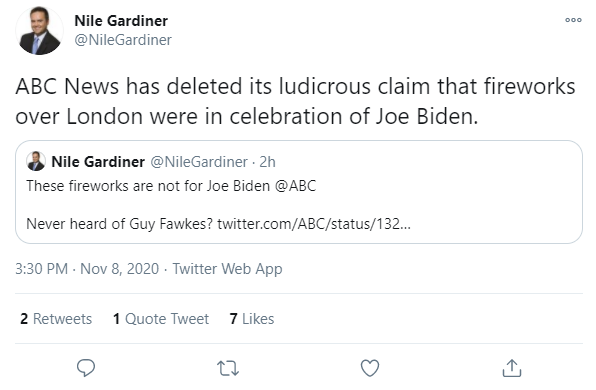
Task: Click the reply speech bubble icon
Action: (x=86, y=368)
